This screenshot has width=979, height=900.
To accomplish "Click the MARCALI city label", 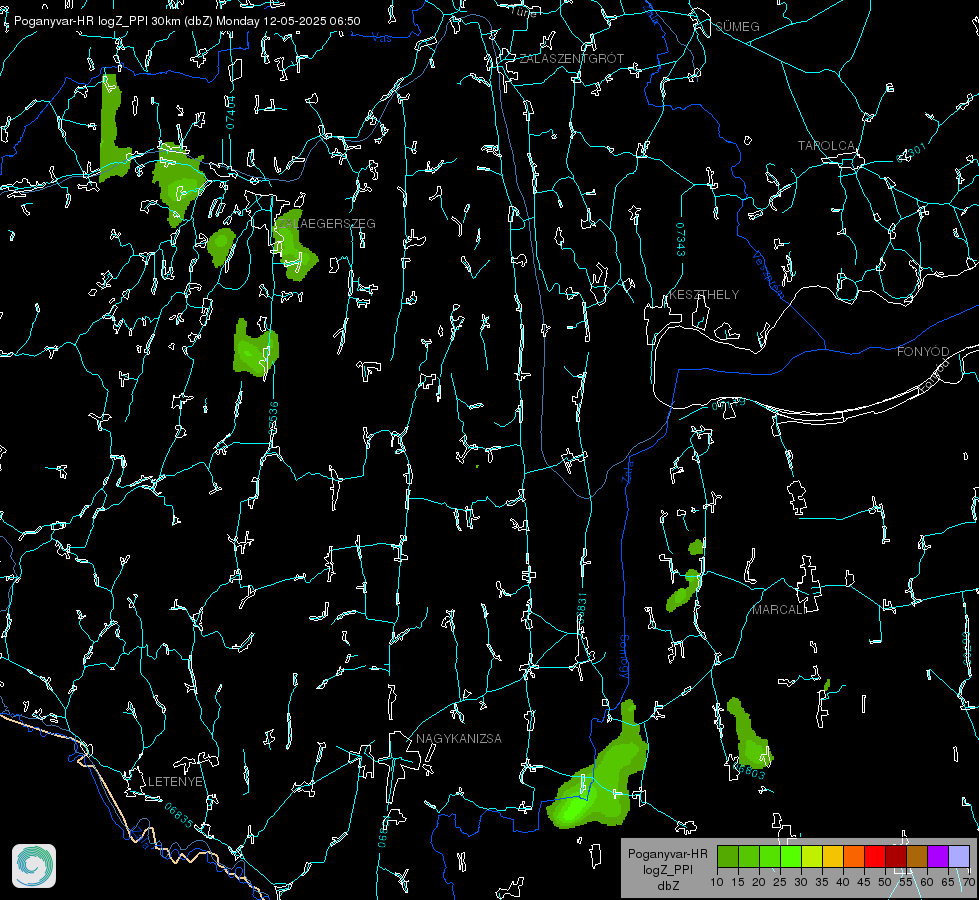I will click(779, 610).
